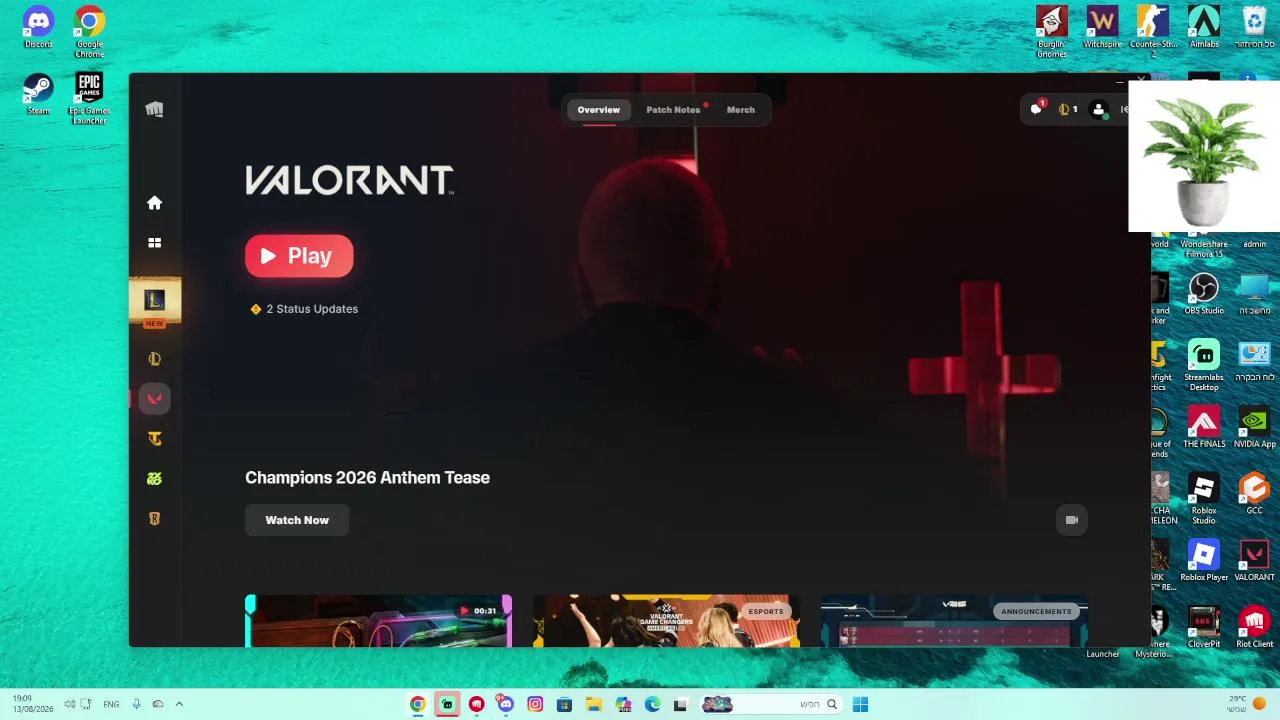This screenshot has width=1280, height=720.
Task: Open the Merch tab
Action: 741,110
